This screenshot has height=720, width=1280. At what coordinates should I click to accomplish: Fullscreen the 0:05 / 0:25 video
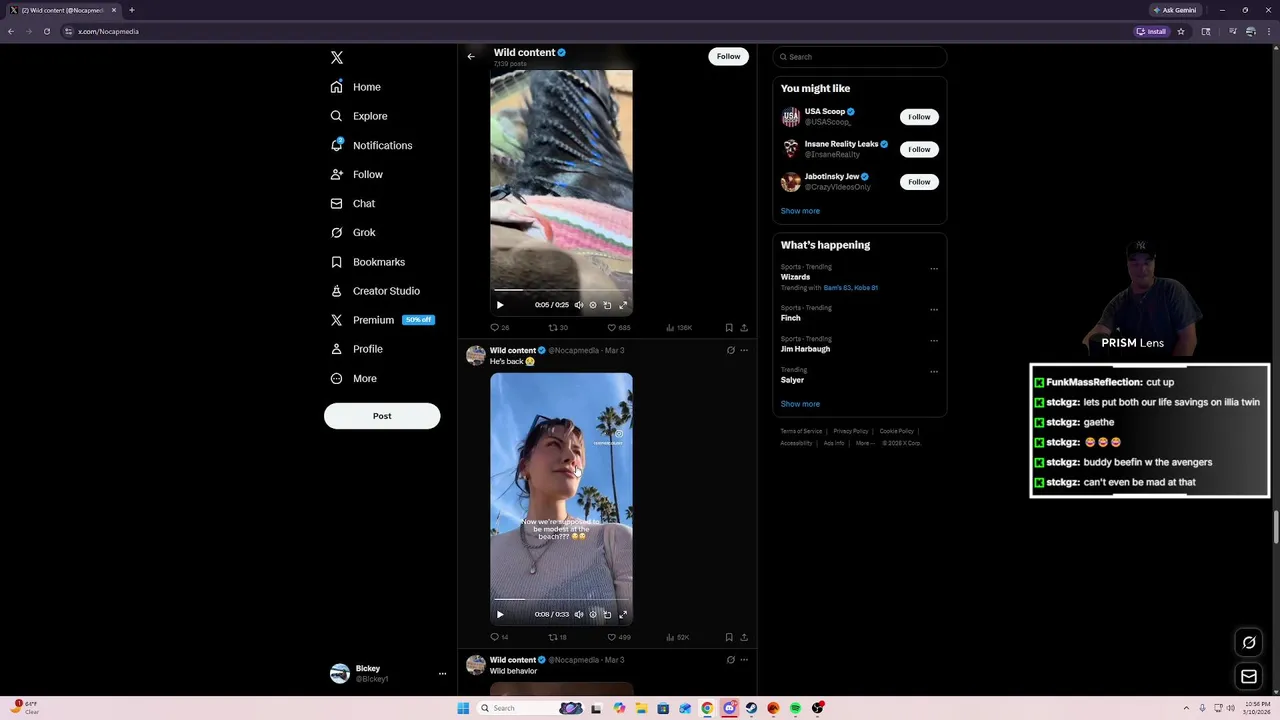click(x=623, y=305)
